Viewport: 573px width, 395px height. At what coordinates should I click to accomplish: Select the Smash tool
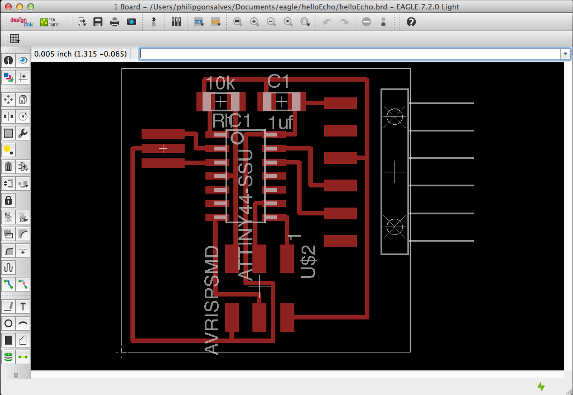(x=8, y=234)
